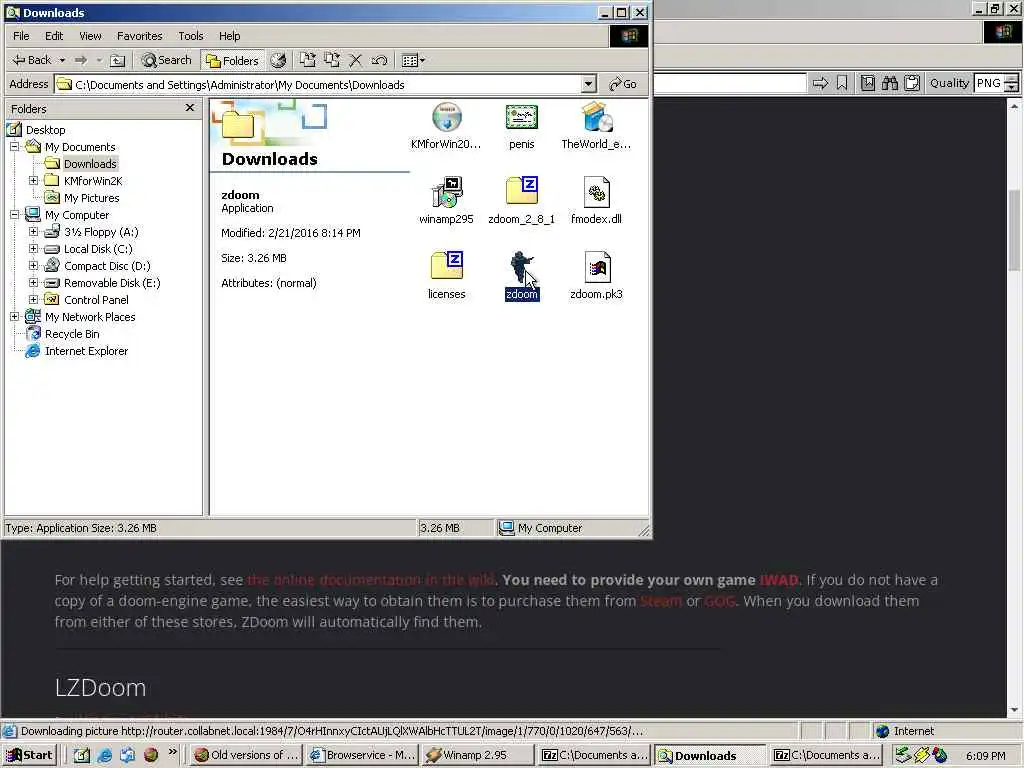Open the Search pane
Screen dimensions: 1024x768
167,60
